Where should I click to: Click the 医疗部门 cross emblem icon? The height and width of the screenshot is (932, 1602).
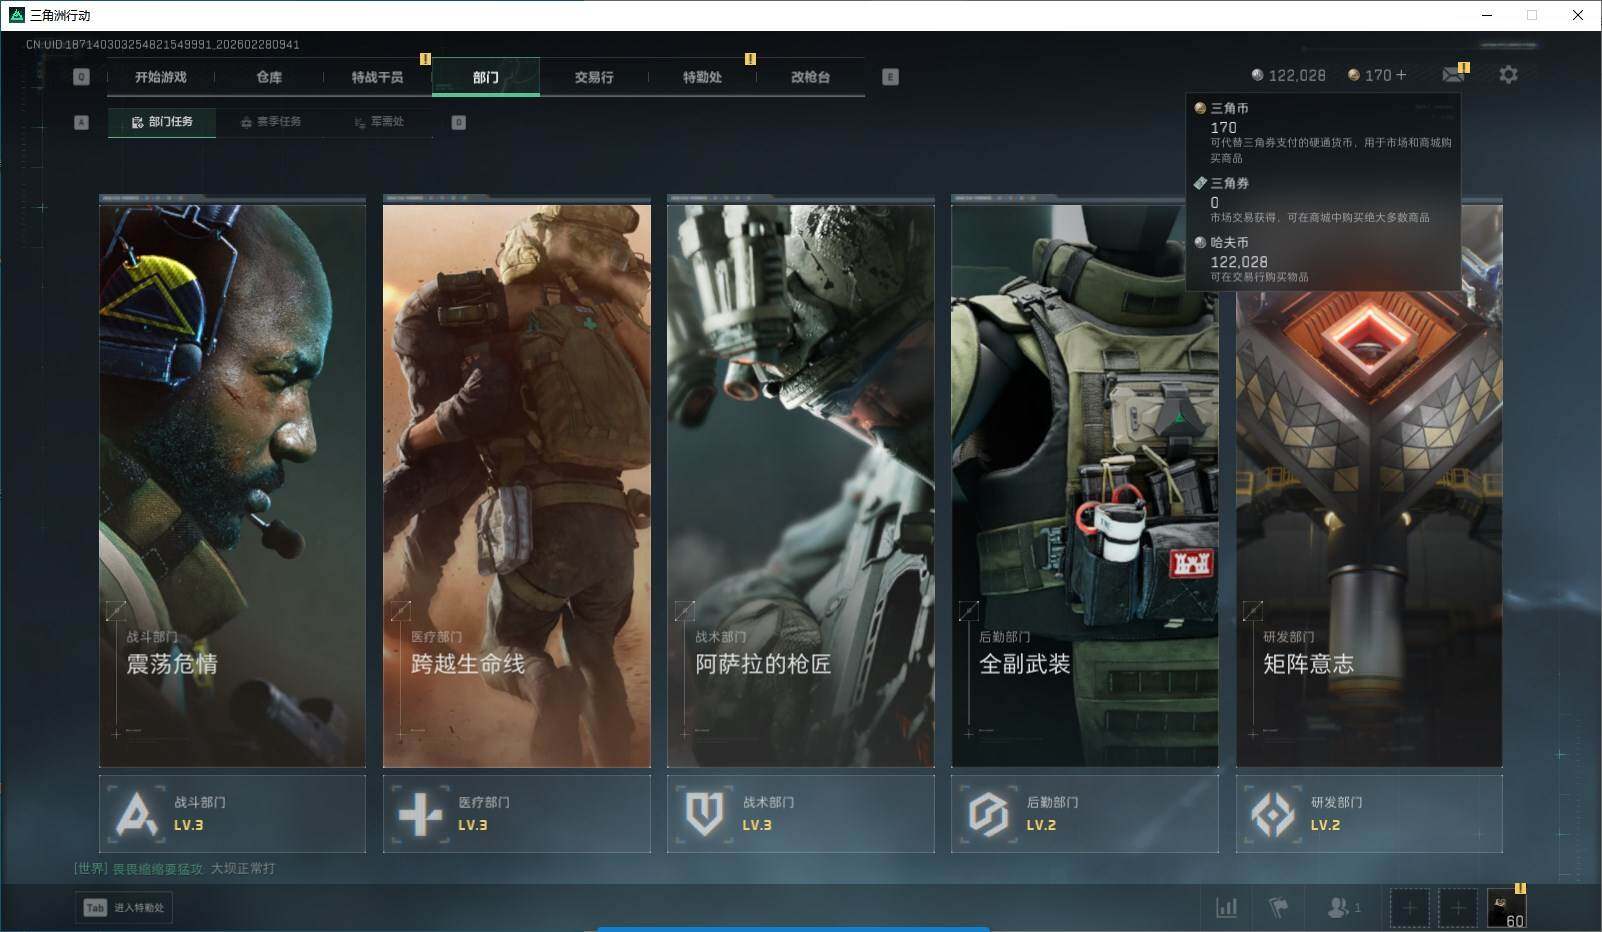pyautogui.click(x=420, y=814)
